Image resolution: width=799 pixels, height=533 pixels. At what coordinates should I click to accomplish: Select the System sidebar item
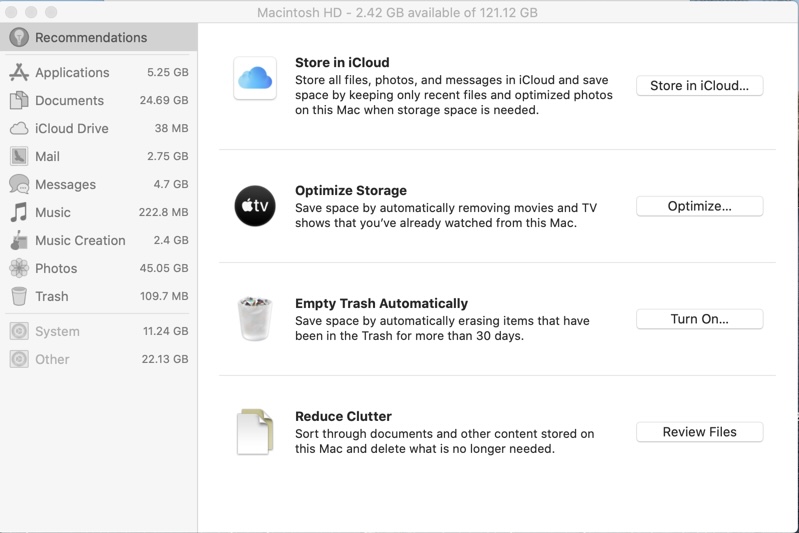(x=57, y=332)
